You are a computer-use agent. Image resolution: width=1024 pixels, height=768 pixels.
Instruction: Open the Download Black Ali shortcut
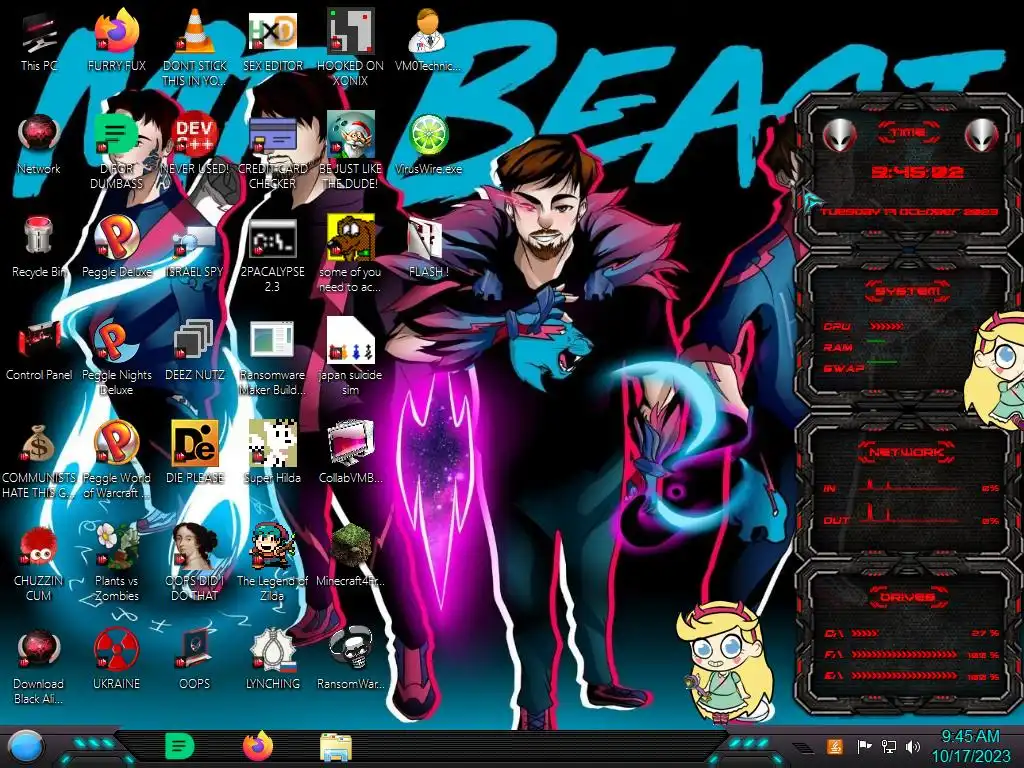(x=39, y=649)
